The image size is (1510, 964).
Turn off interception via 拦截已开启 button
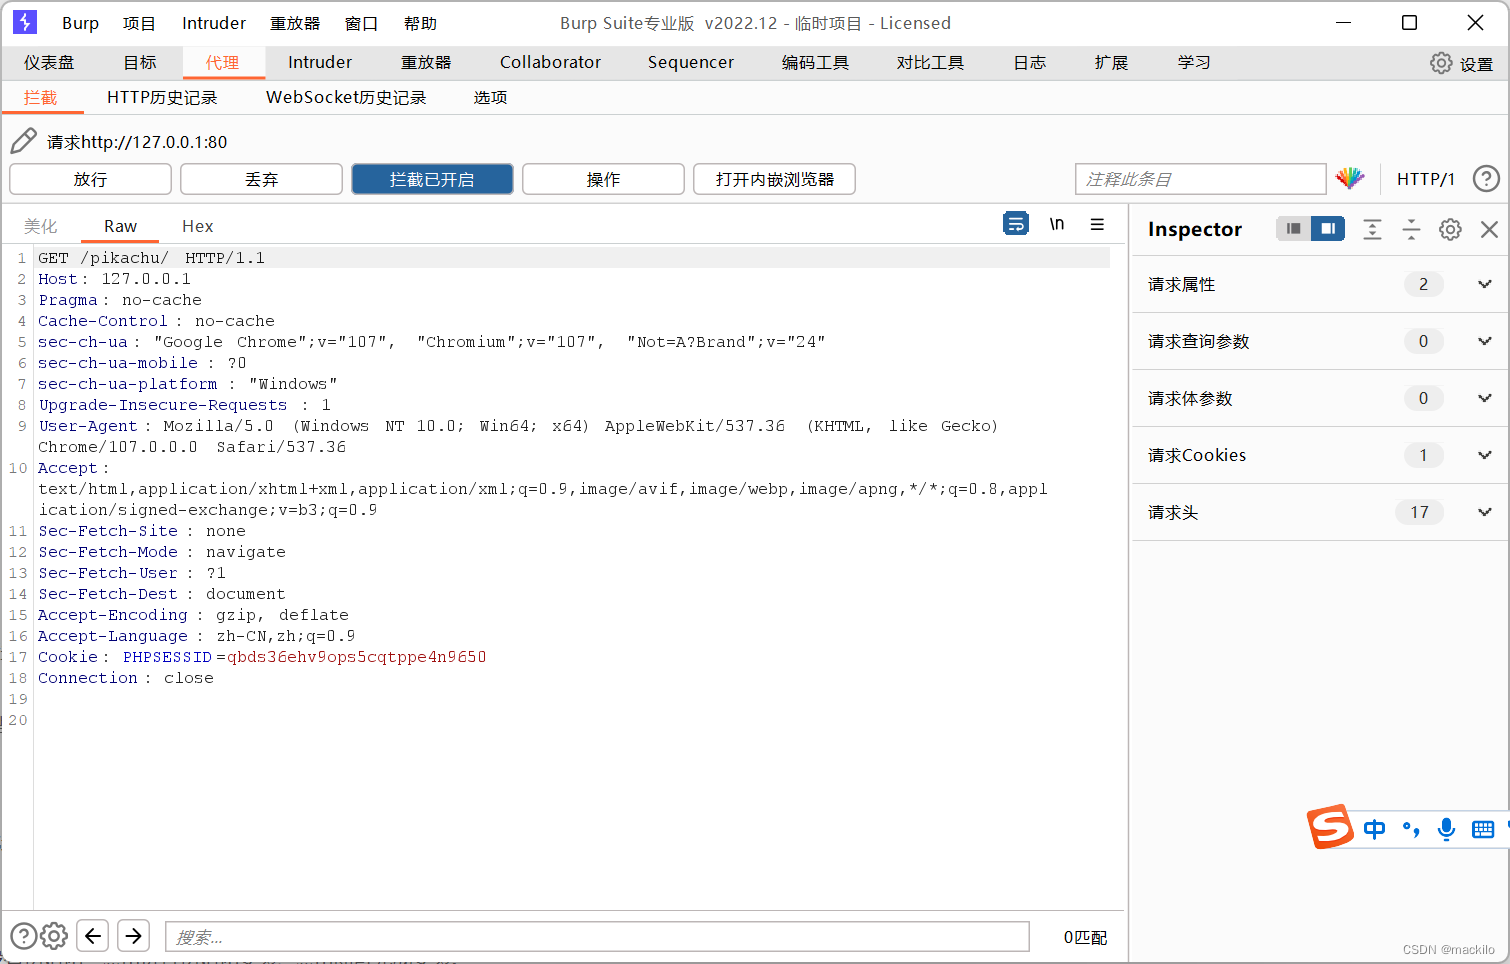coord(432,179)
